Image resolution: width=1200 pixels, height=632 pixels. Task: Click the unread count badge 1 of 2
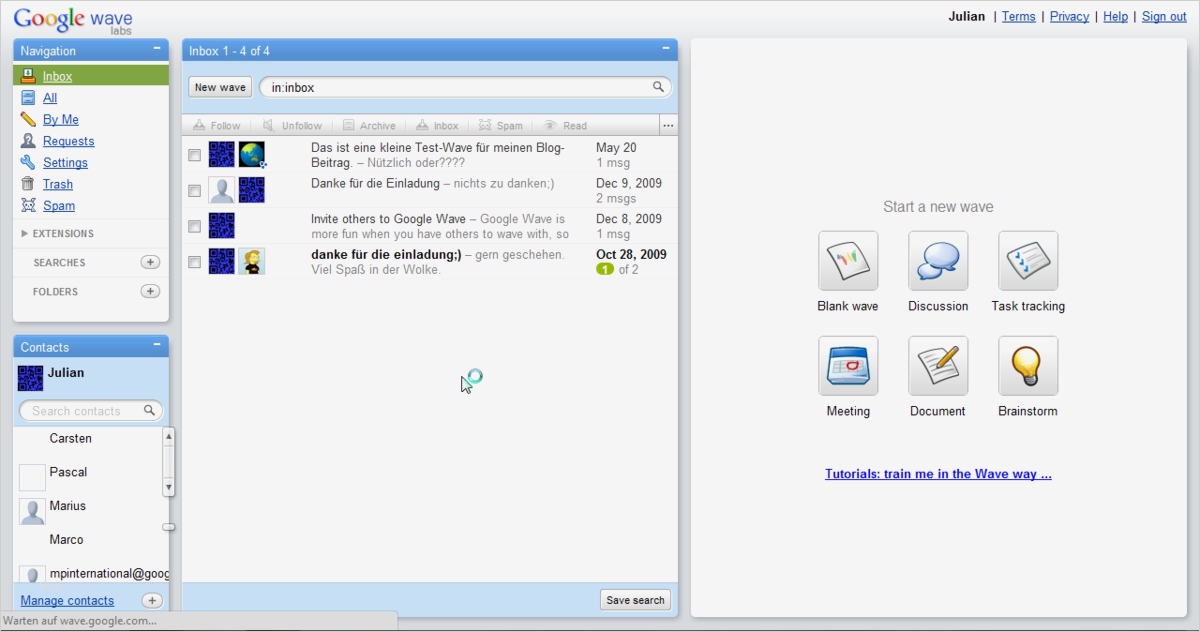605,270
